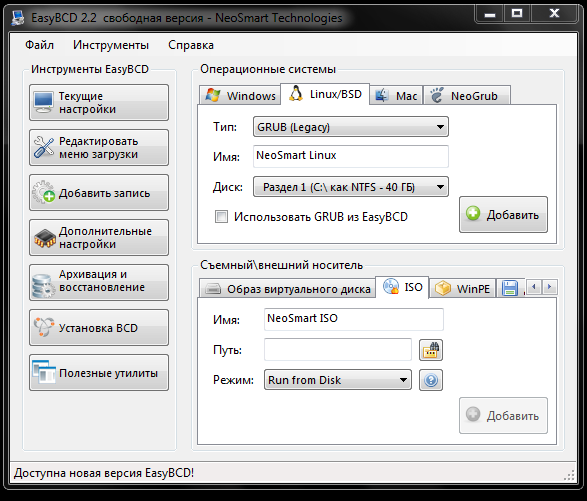Switch to the floppy disk tab
The width and height of the screenshot is (587, 501).
(510, 288)
